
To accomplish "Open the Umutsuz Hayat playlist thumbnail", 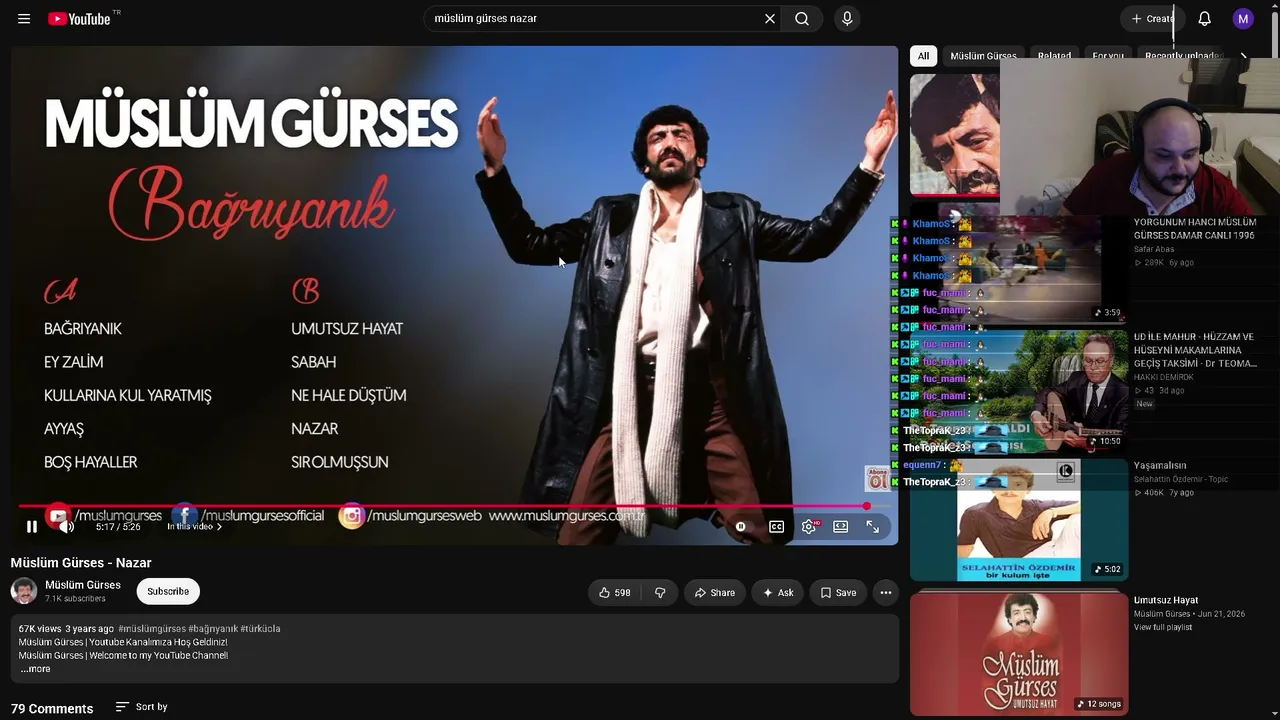I will (x=1019, y=653).
